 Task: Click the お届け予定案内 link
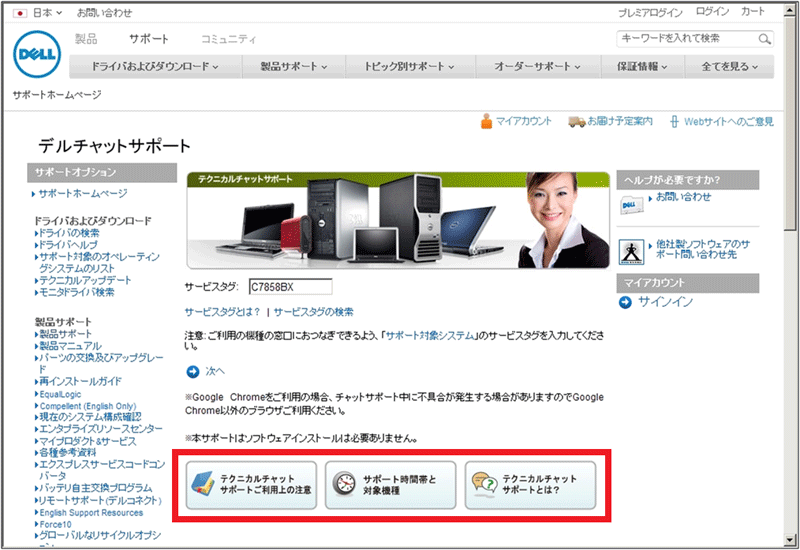620,121
